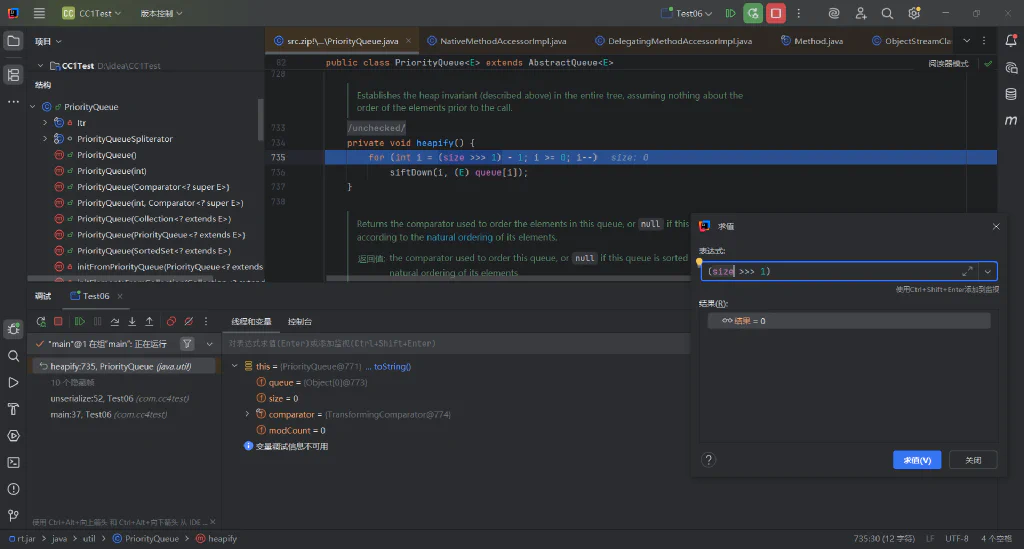
Task: Open the Terminal tool window
Action: point(13,462)
